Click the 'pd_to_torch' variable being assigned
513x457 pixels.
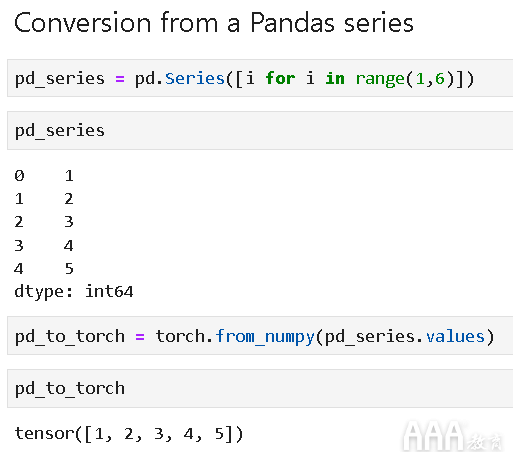point(70,337)
